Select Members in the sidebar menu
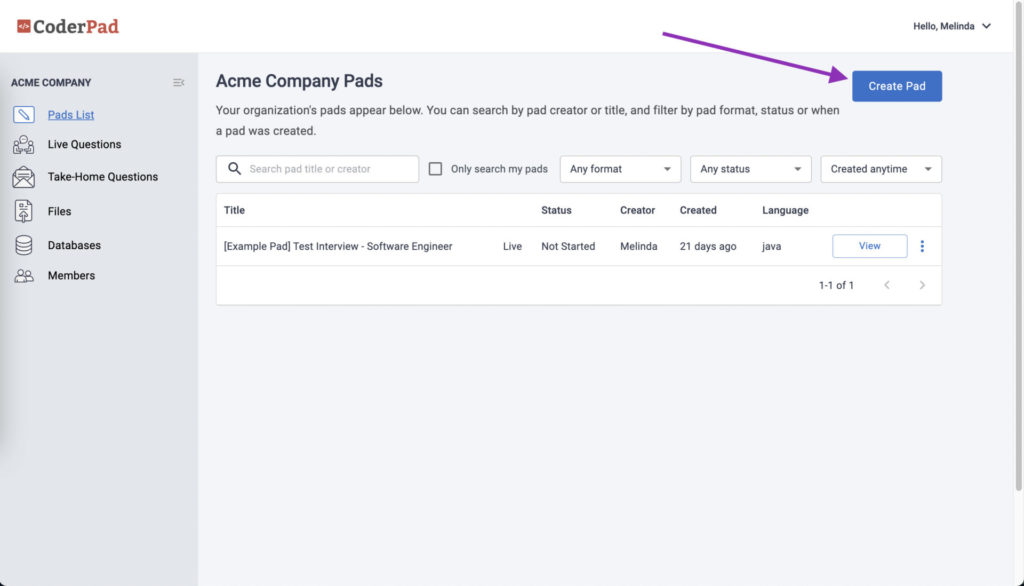This screenshot has width=1024, height=586. point(71,276)
